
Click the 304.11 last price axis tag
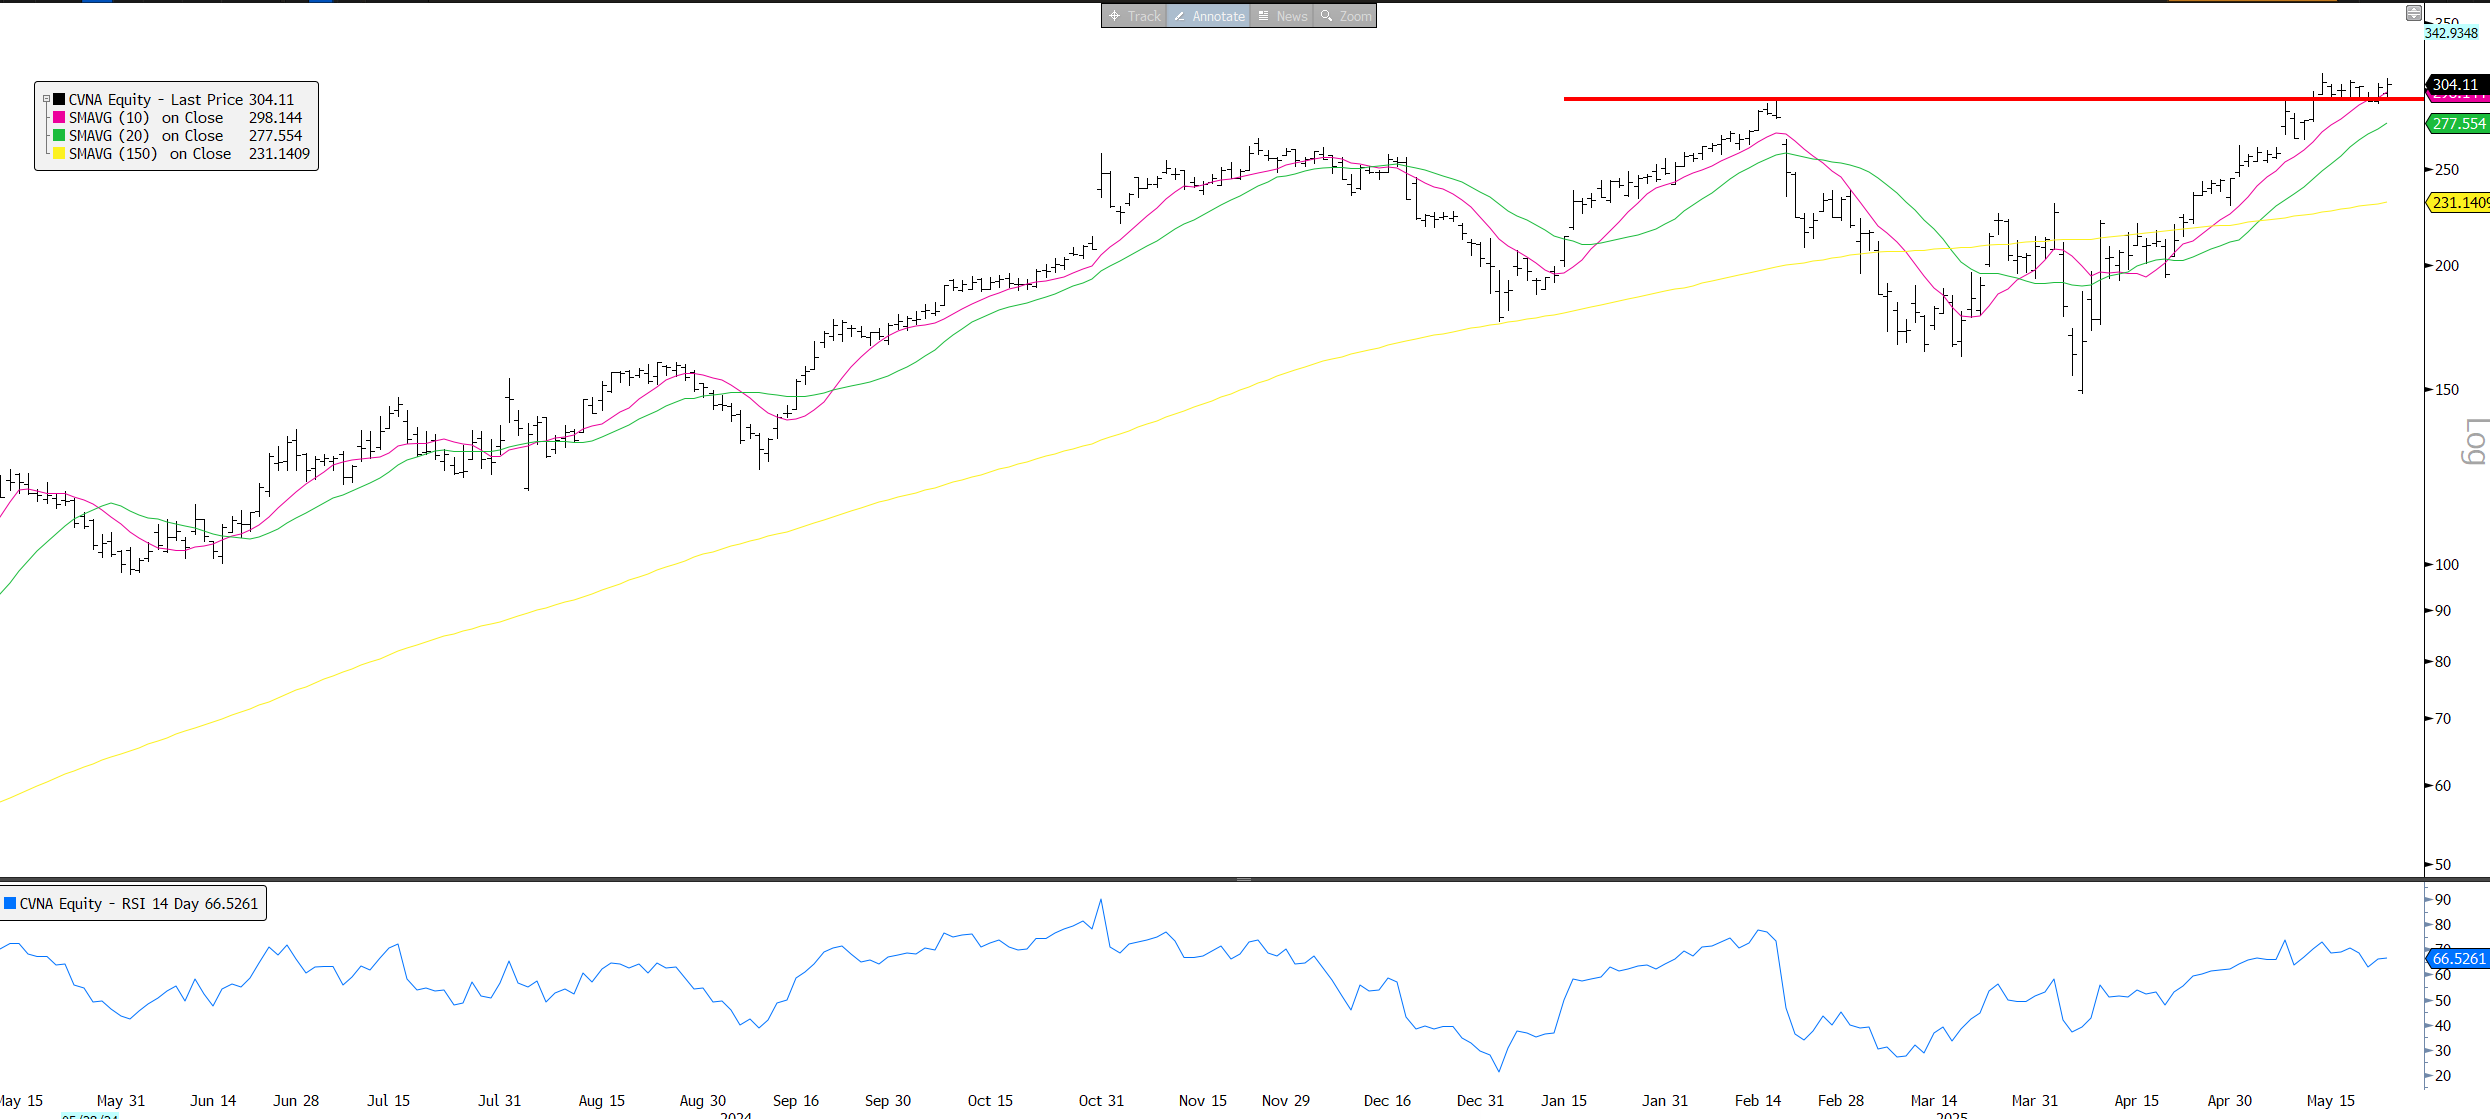[2455, 84]
